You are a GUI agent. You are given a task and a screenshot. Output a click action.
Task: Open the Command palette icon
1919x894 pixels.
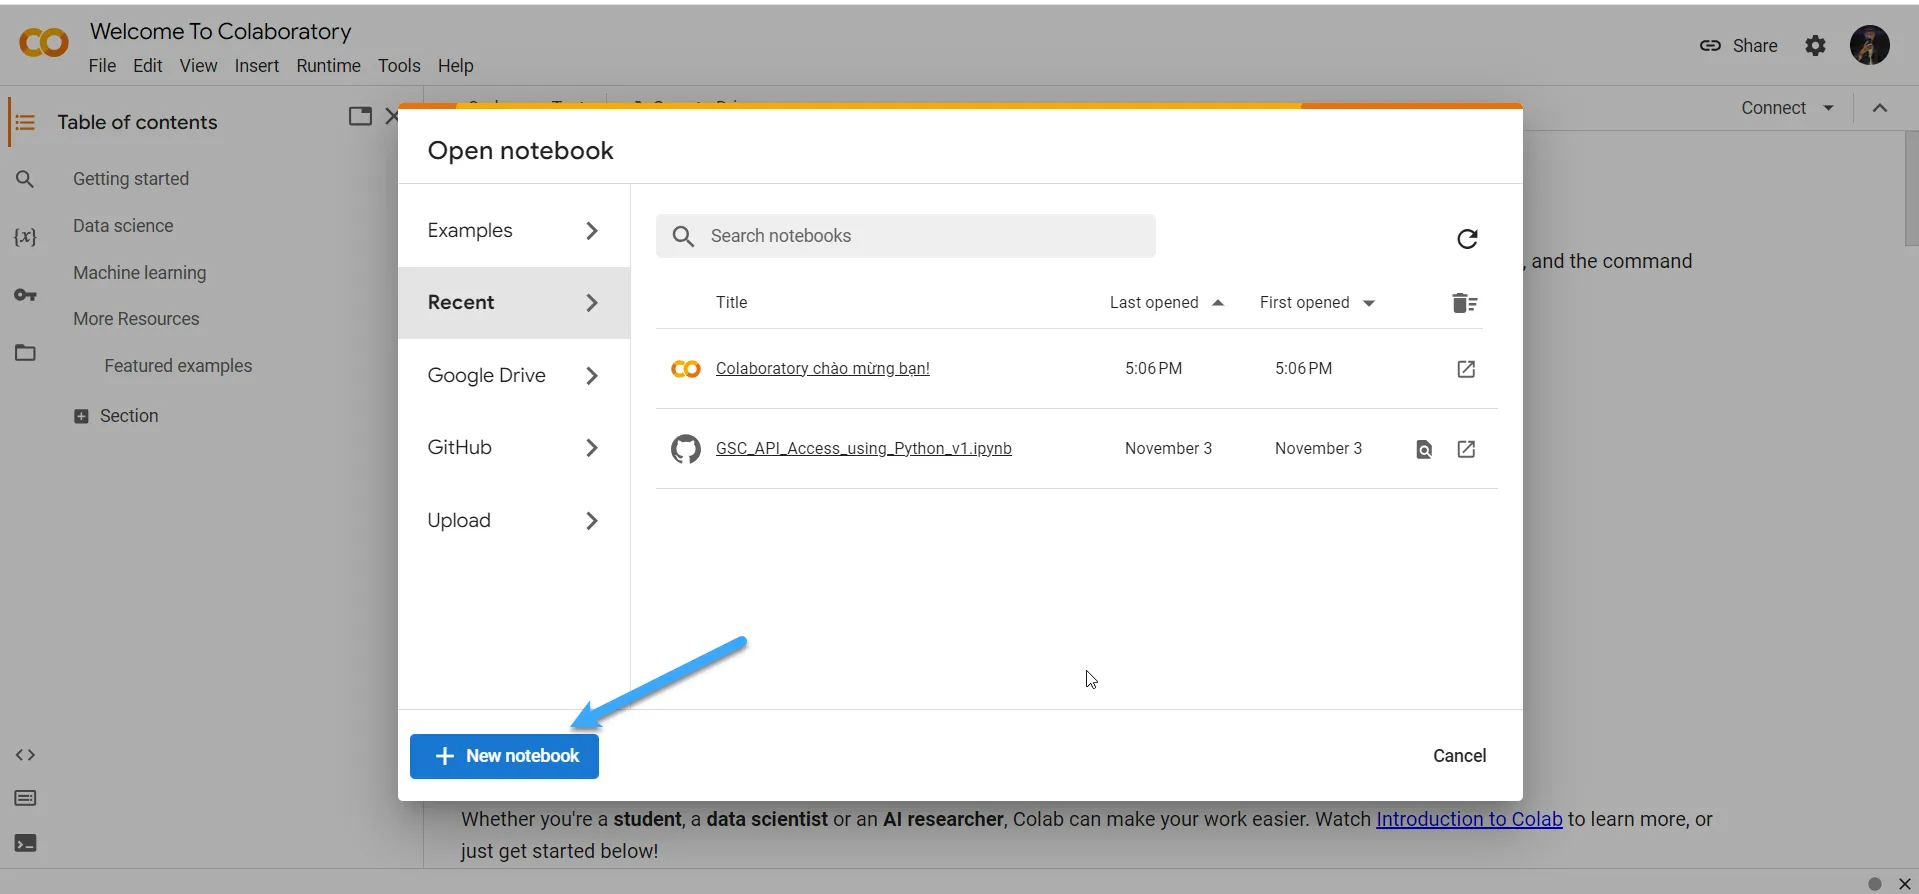[25, 798]
